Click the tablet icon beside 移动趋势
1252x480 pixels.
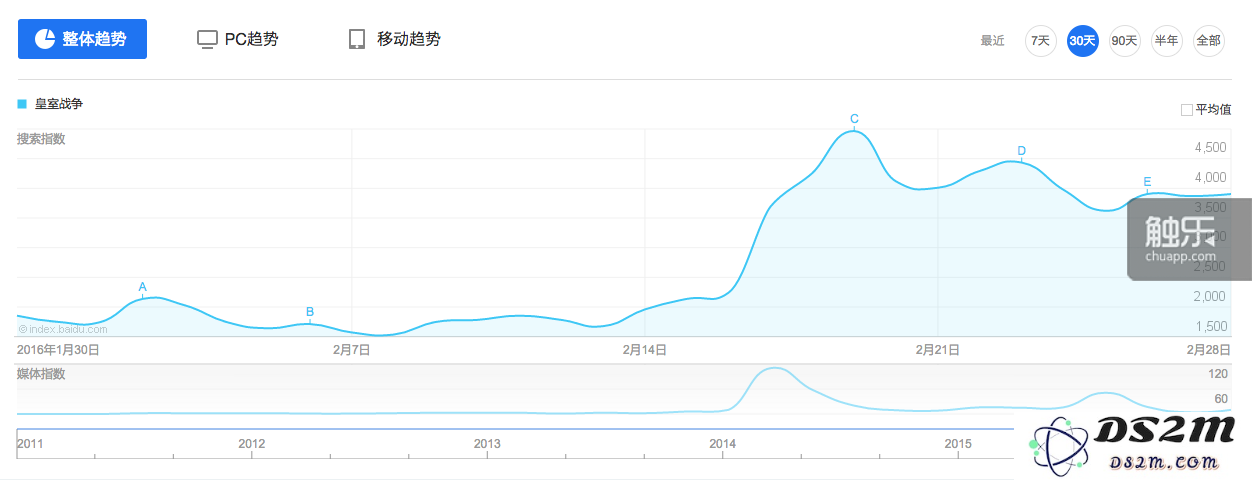[357, 39]
